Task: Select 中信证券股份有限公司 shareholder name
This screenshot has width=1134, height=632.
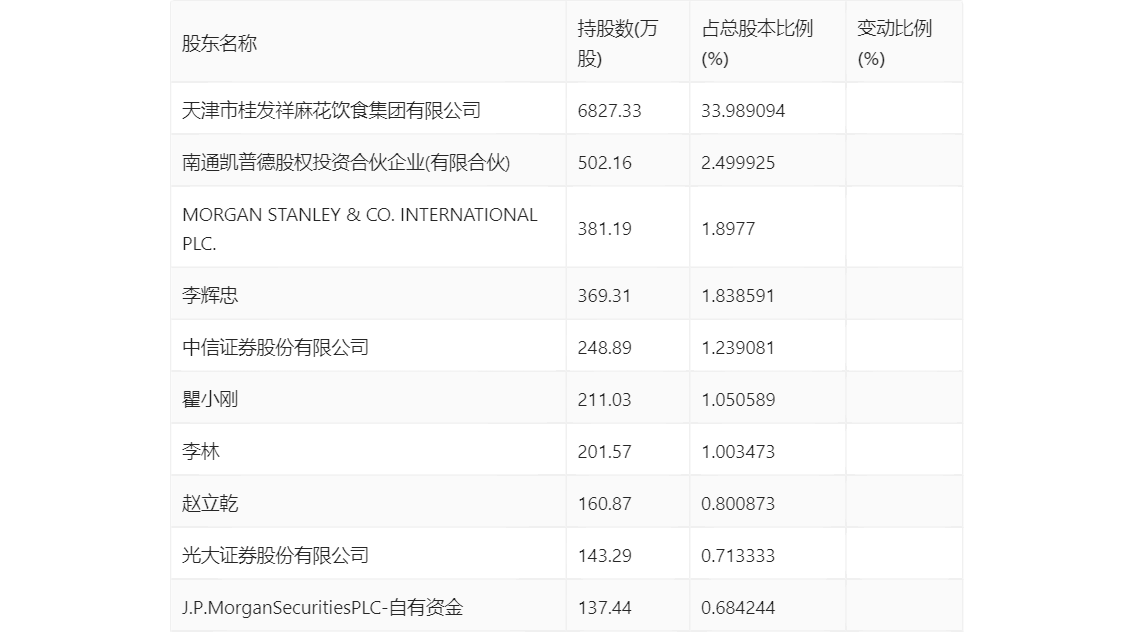Action: [x=276, y=348]
